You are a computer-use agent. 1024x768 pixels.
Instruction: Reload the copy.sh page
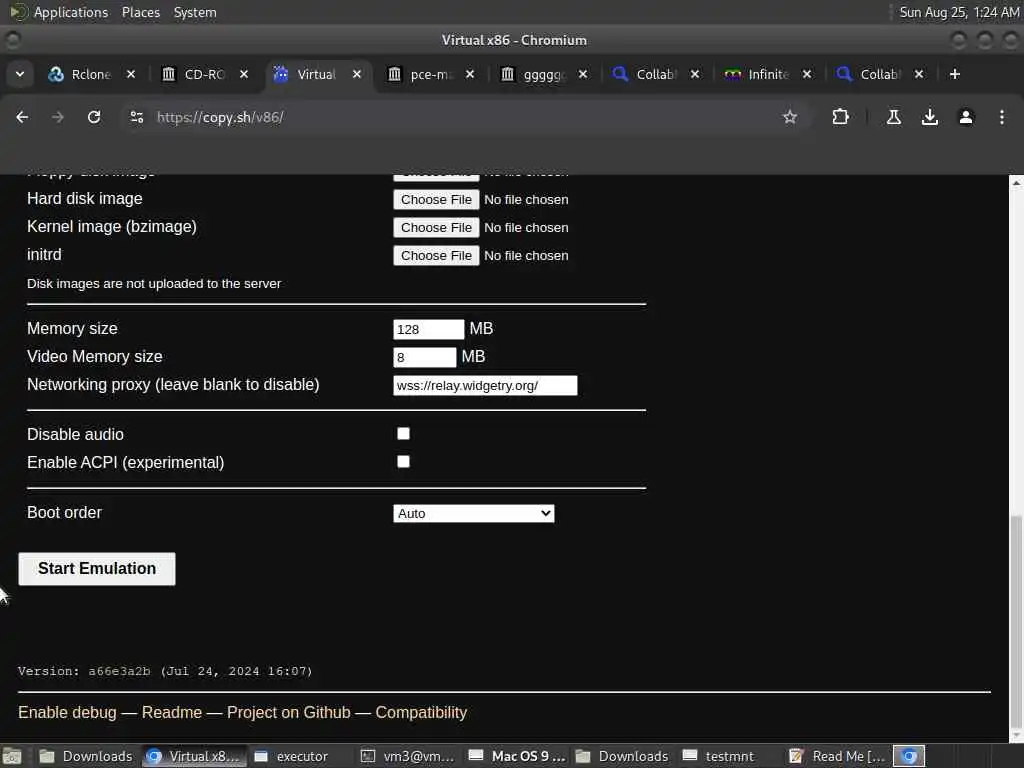coord(94,117)
